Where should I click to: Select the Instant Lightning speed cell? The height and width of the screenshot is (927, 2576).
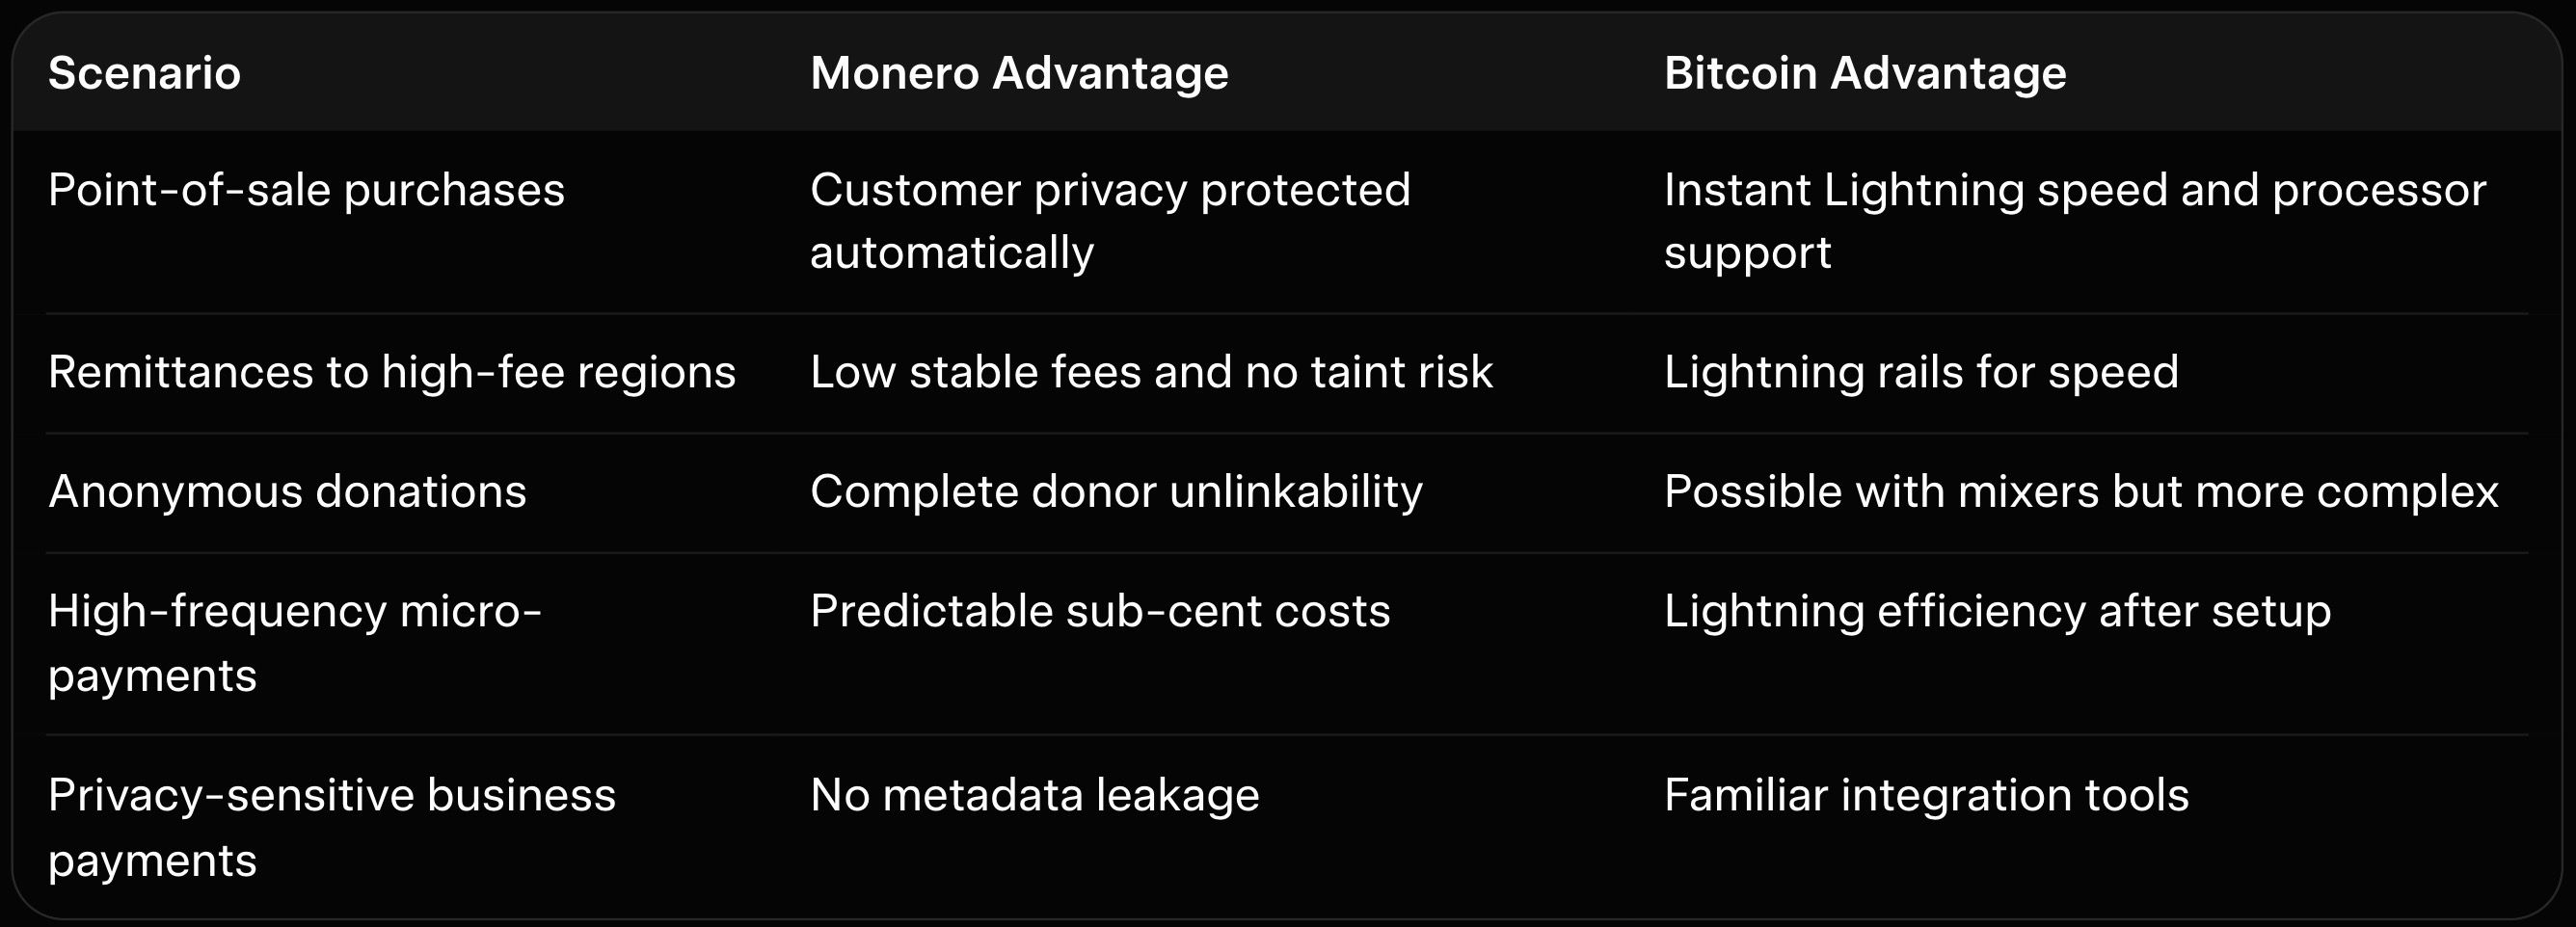2074,220
